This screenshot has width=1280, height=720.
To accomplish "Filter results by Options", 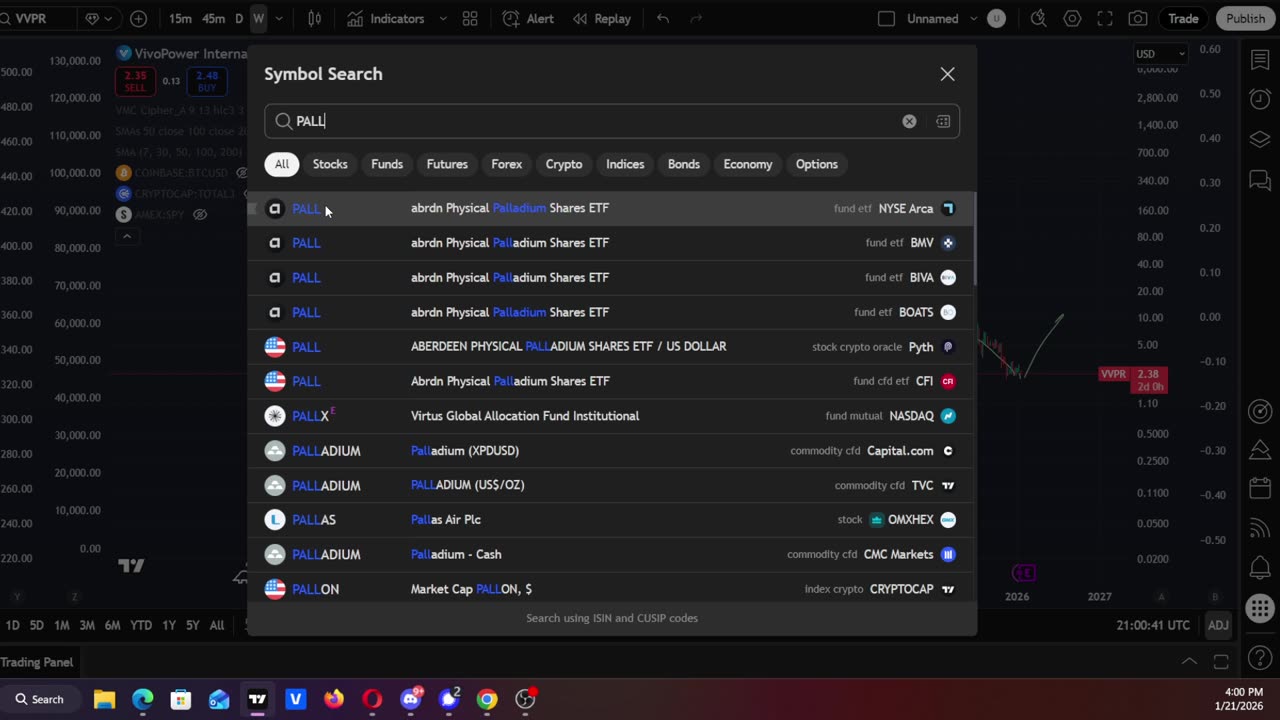I will pyautogui.click(x=817, y=164).
